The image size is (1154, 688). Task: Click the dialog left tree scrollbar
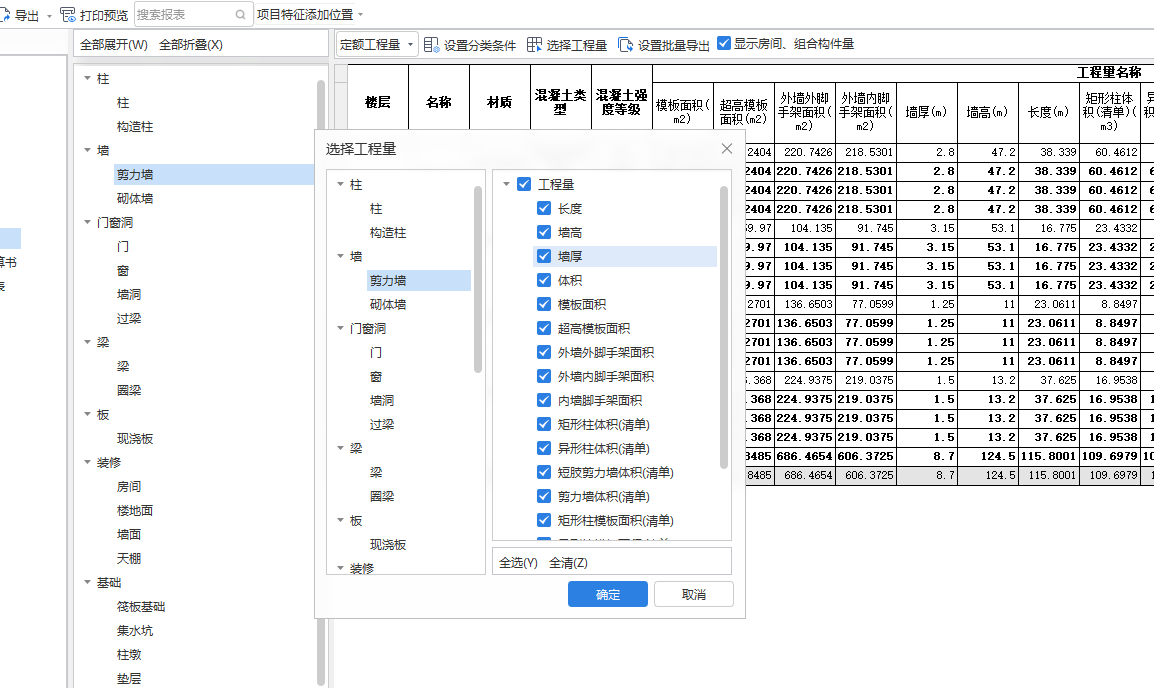coord(478,280)
